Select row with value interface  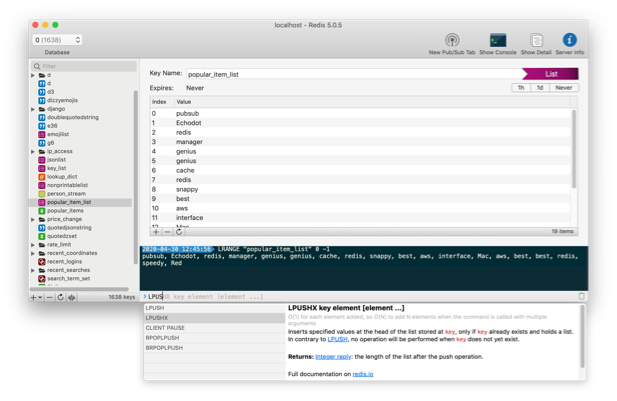tap(360, 218)
